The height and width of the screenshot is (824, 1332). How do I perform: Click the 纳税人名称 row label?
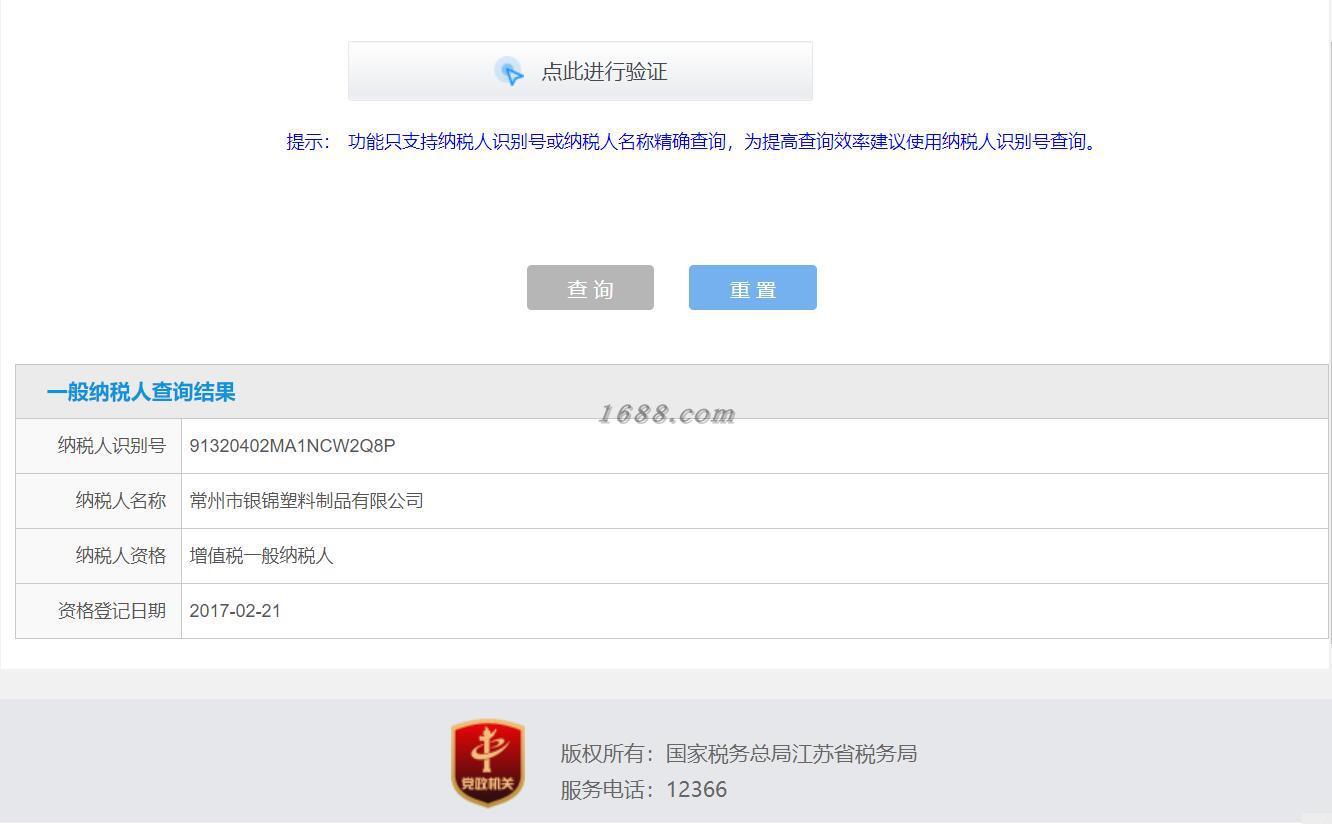(x=121, y=501)
